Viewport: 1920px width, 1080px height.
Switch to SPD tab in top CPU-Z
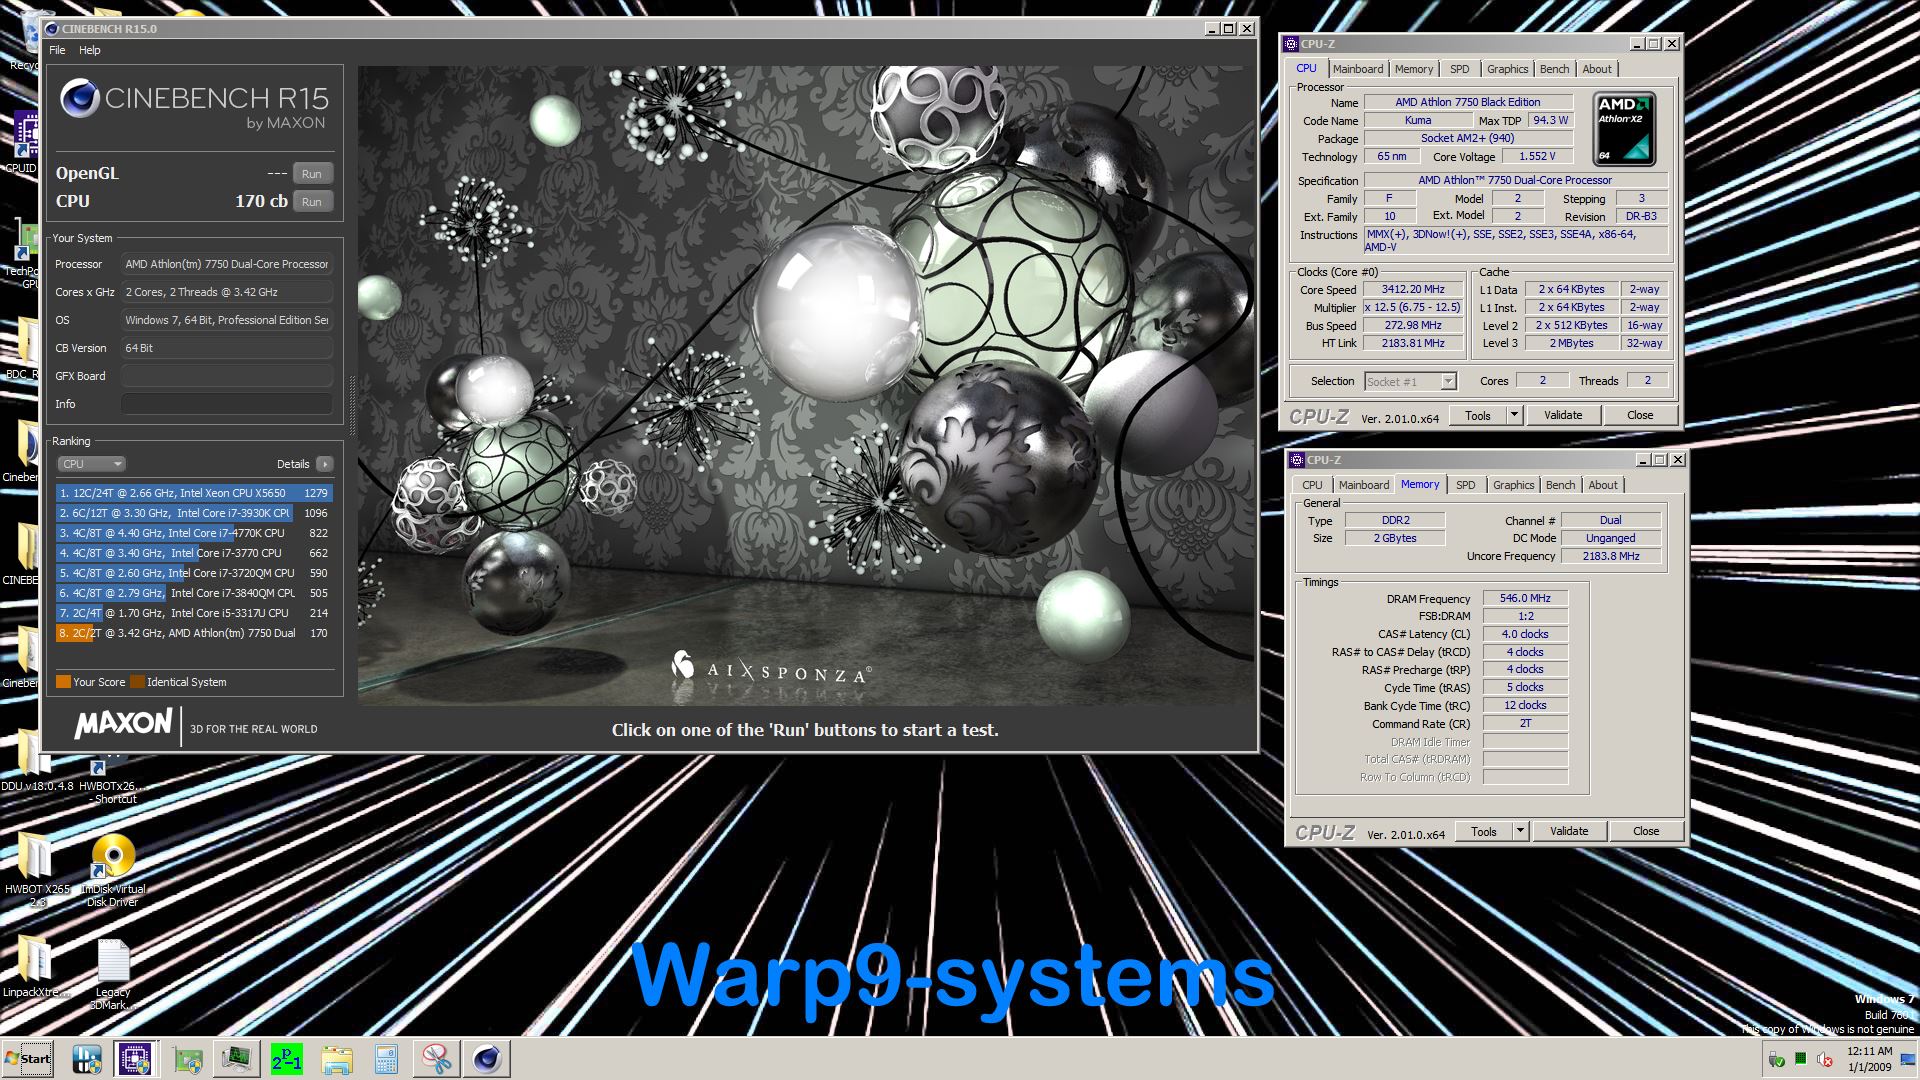1459,69
